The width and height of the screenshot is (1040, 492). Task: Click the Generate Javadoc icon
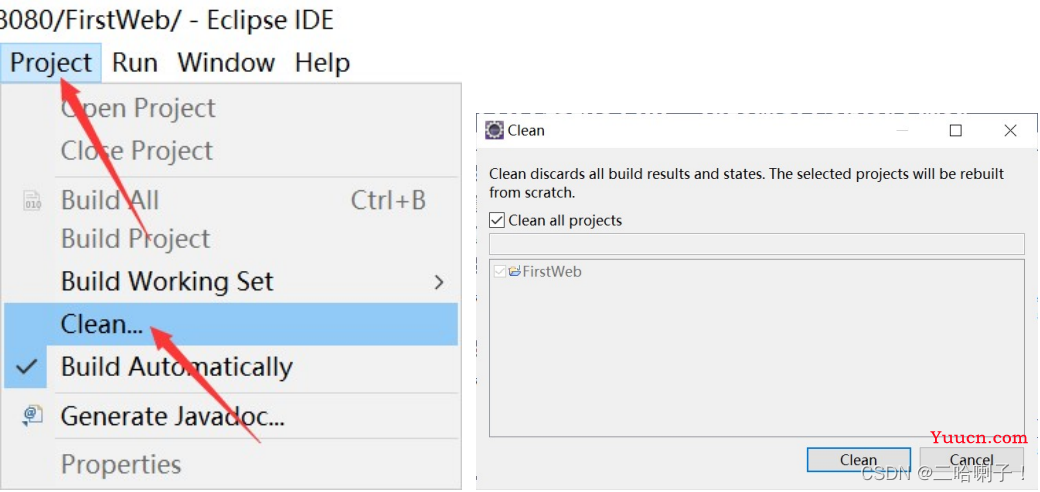point(32,416)
